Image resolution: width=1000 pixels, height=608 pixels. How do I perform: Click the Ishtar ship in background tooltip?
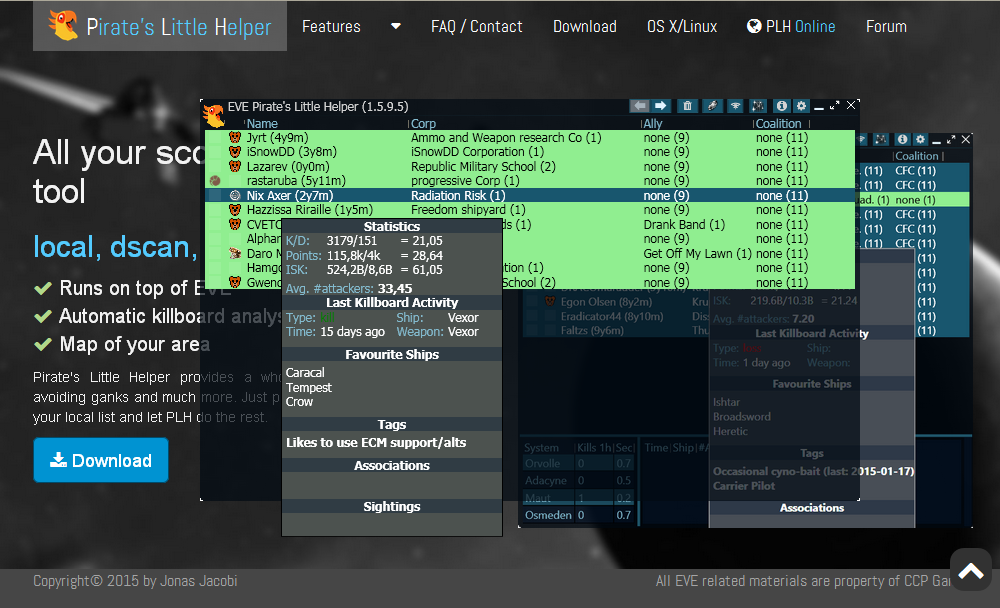(x=726, y=402)
